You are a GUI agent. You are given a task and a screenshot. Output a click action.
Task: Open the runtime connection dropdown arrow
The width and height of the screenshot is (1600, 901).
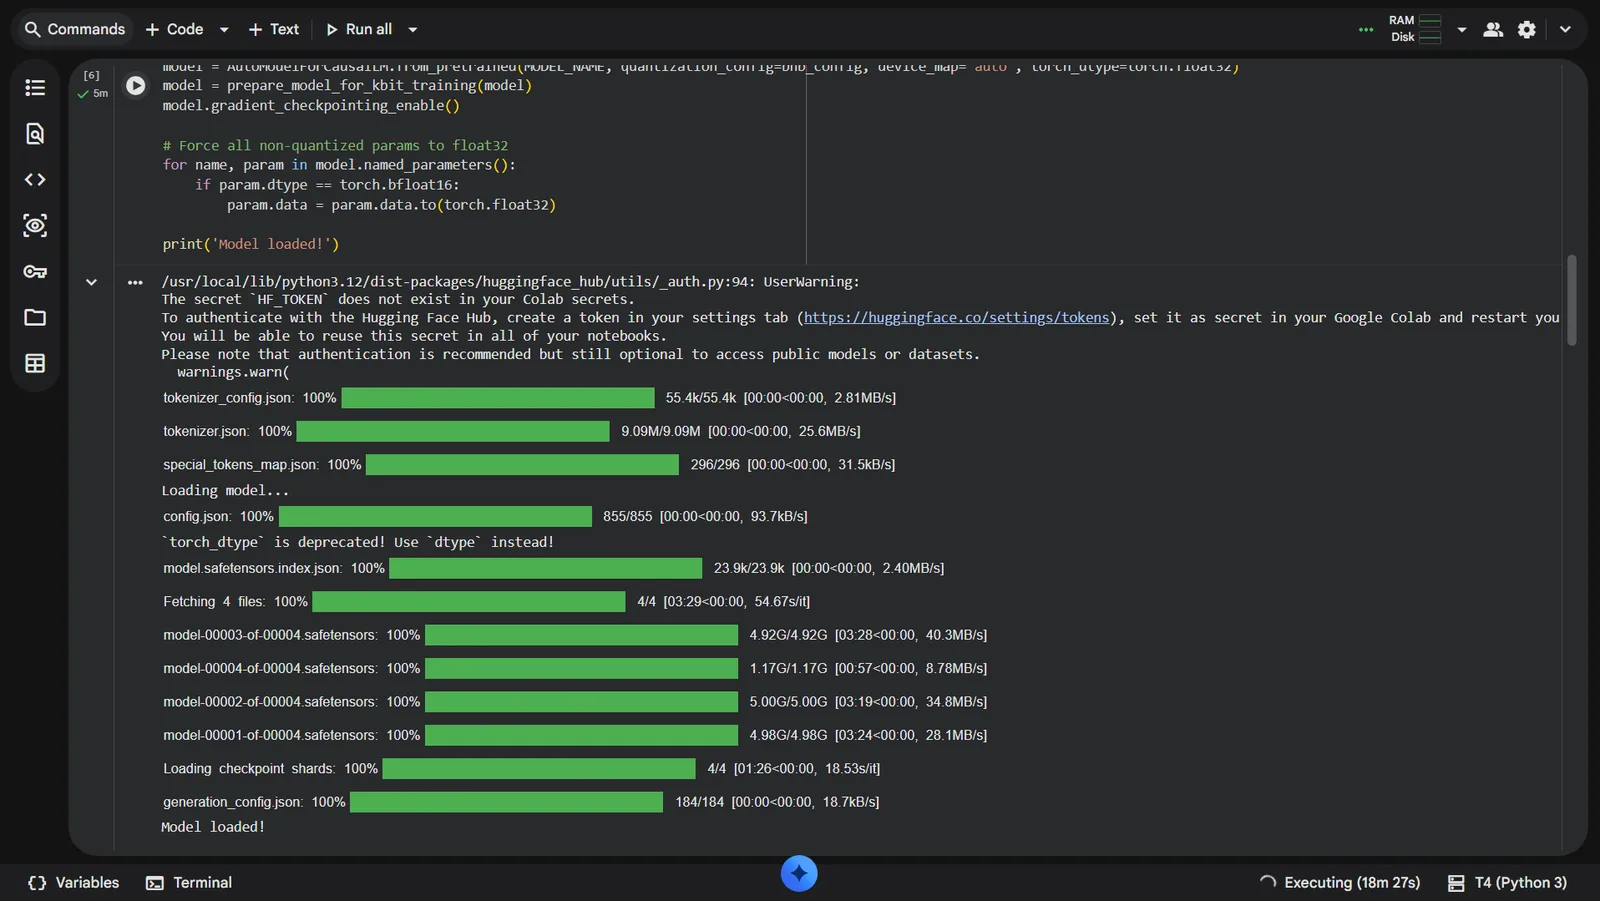click(x=1462, y=30)
